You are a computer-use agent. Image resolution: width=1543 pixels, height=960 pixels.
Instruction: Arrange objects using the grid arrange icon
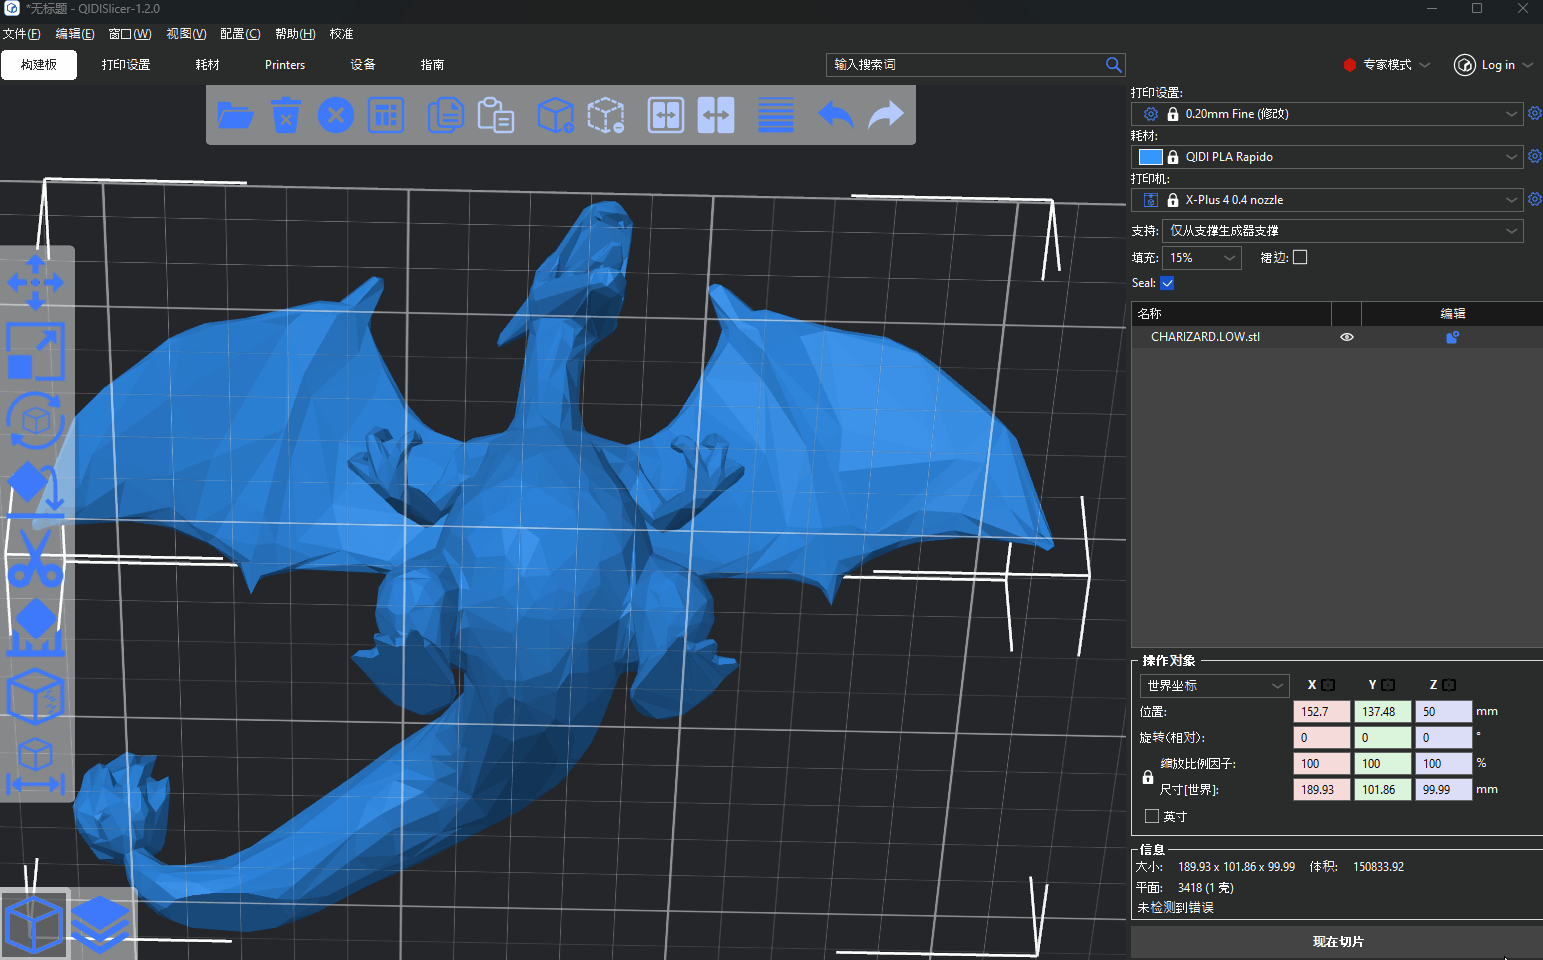[386, 115]
